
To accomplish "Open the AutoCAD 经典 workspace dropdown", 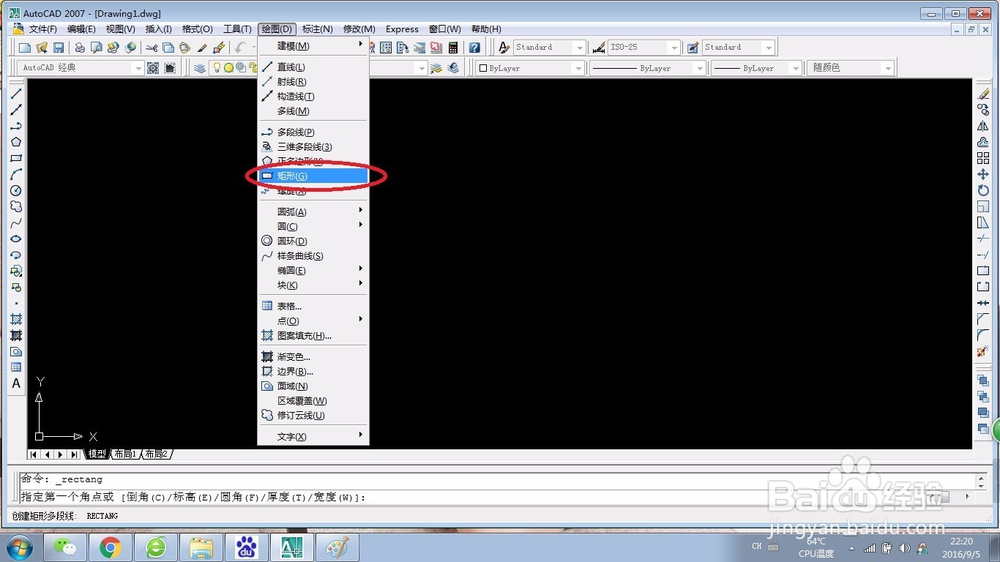I will (138, 68).
